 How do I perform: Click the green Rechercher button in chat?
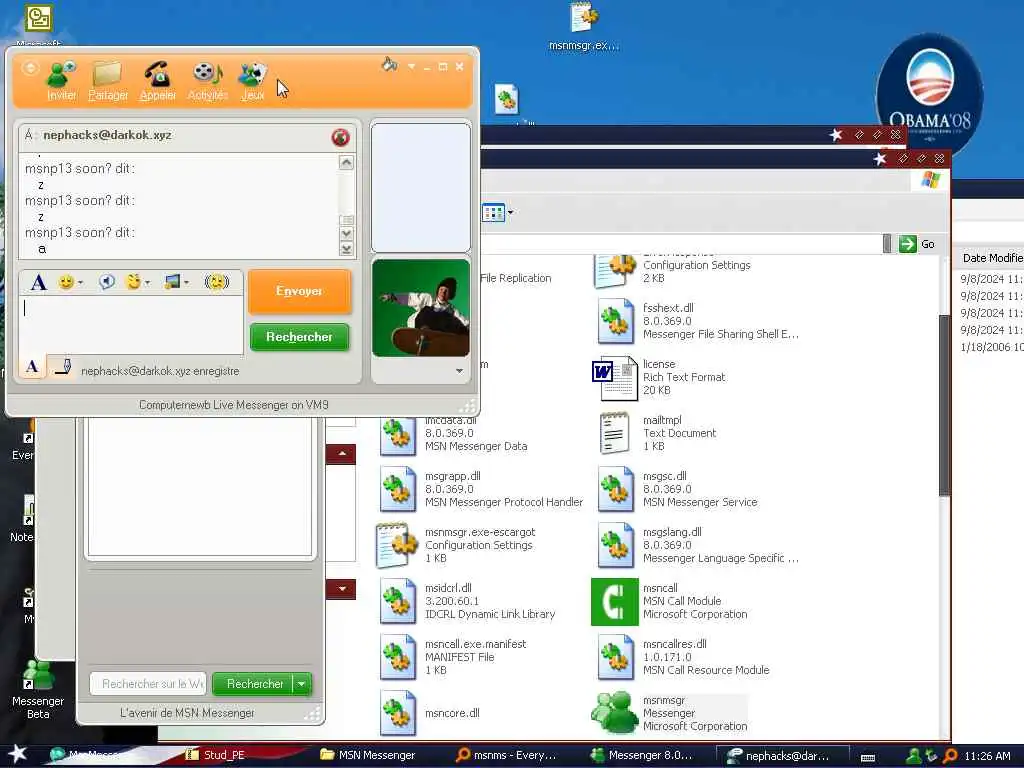click(299, 337)
